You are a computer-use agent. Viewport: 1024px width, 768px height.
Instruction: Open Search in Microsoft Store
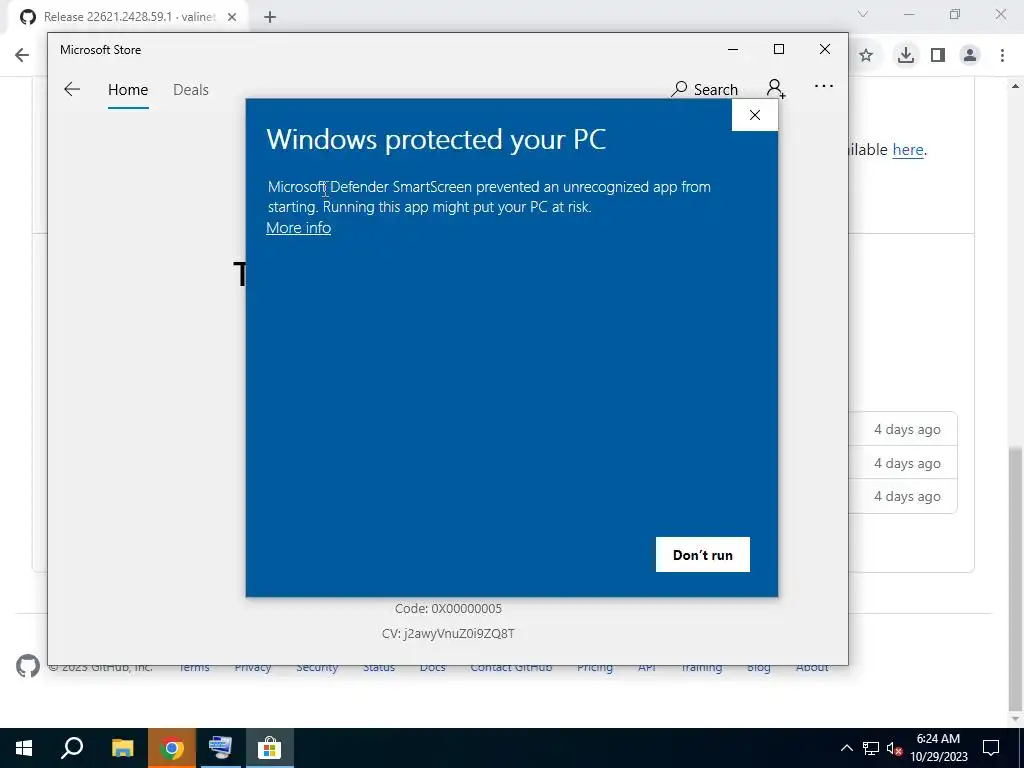705,89
